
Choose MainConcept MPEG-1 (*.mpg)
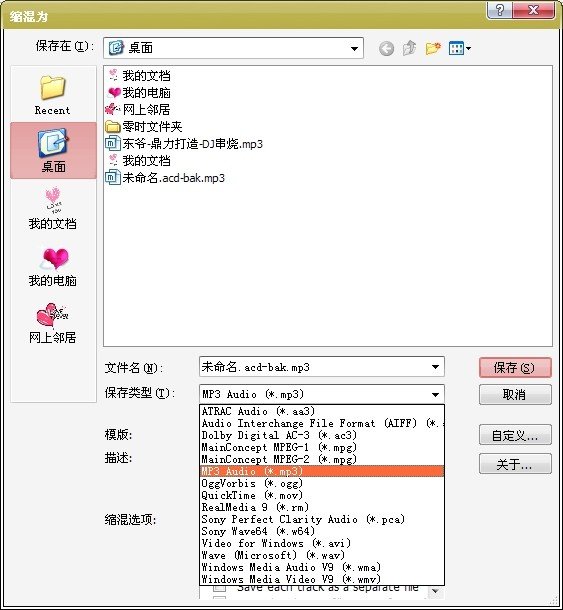point(322,447)
